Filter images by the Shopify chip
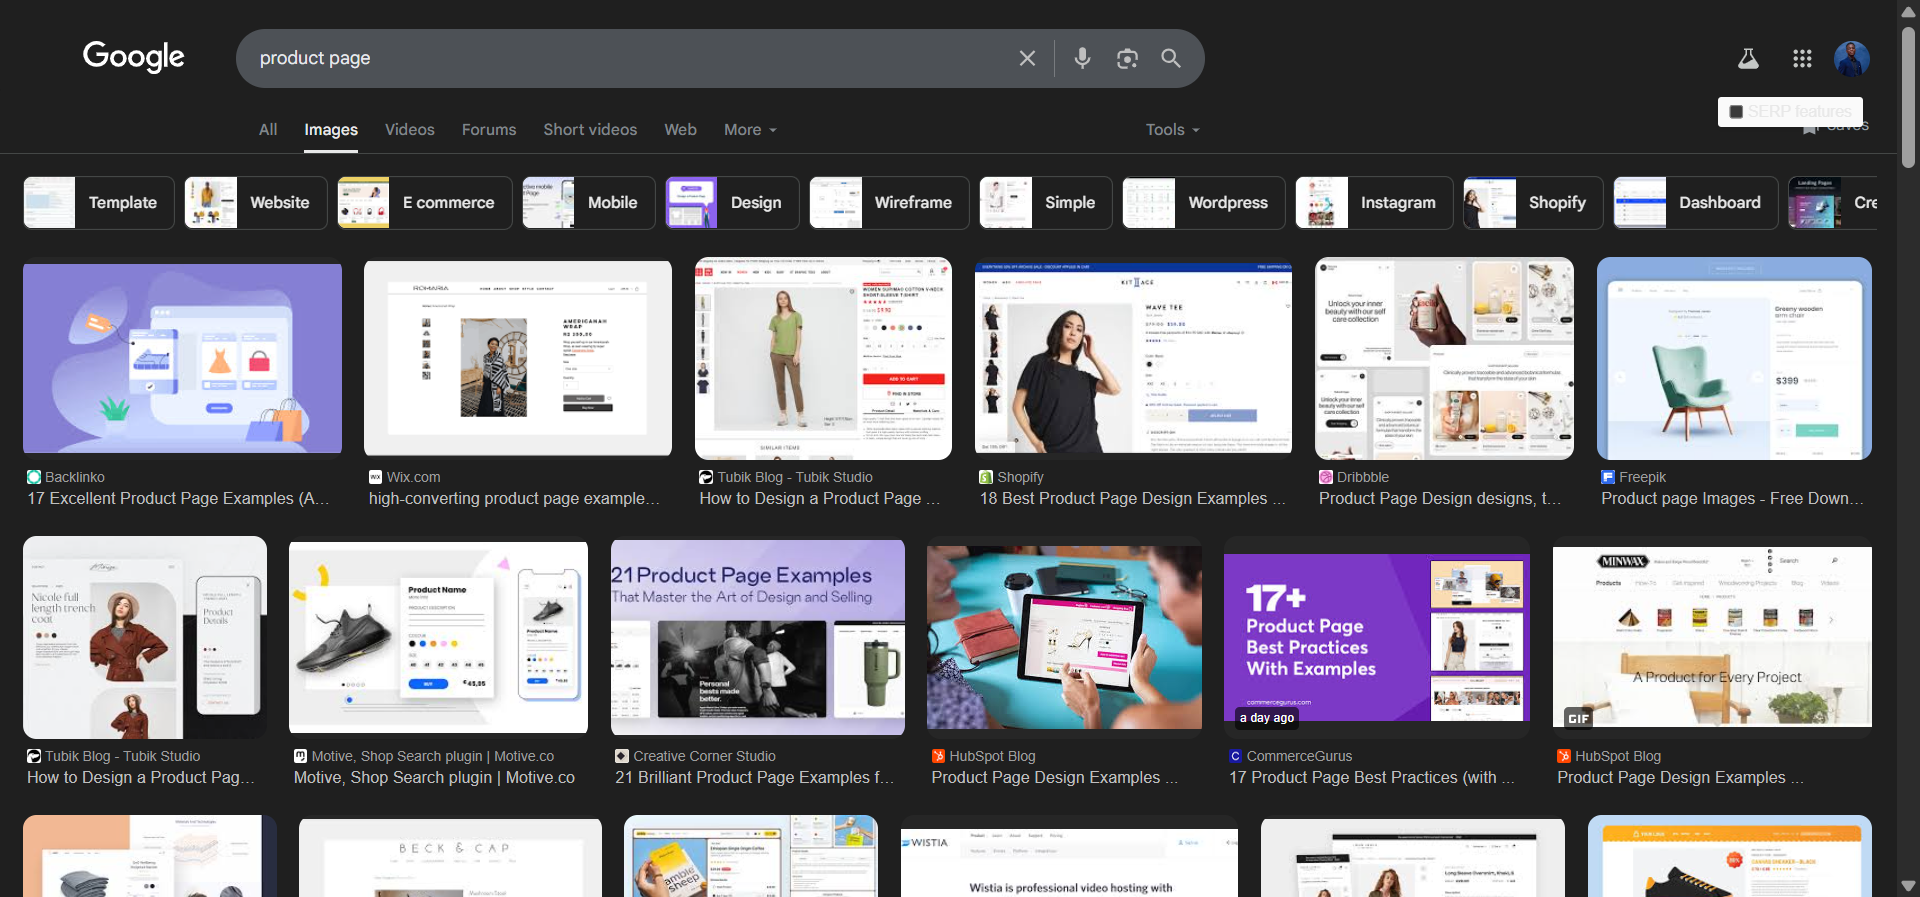1920x897 pixels. [1533, 203]
